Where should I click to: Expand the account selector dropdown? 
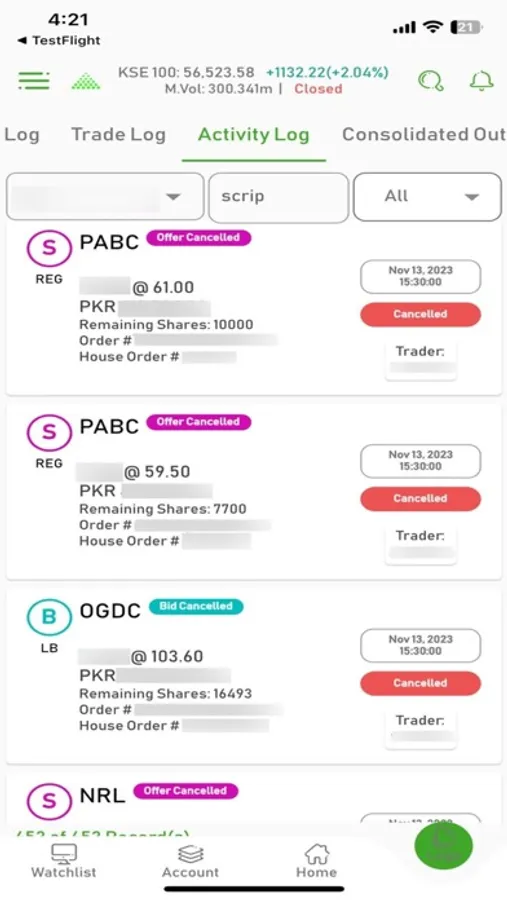[105, 197]
